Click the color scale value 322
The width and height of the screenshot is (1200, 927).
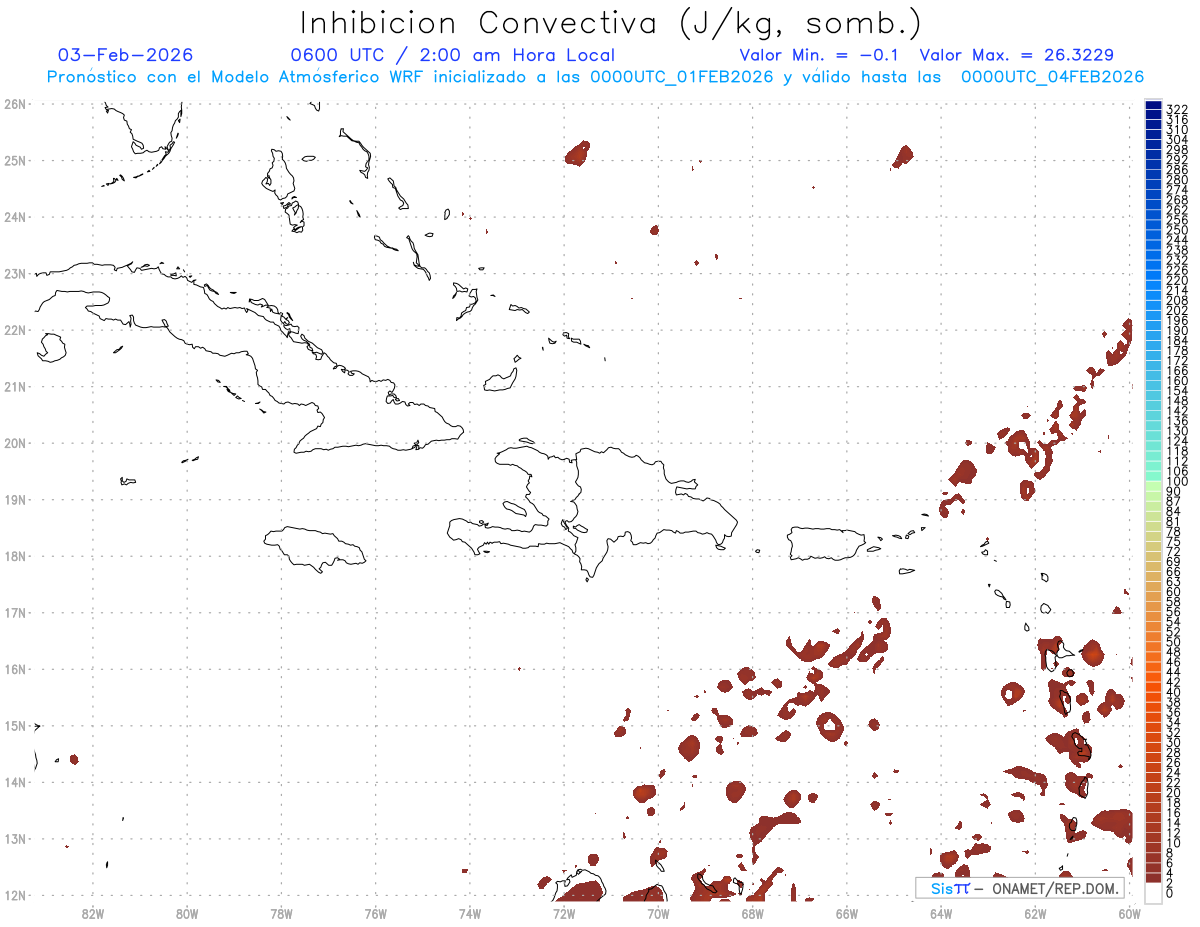point(1177,109)
